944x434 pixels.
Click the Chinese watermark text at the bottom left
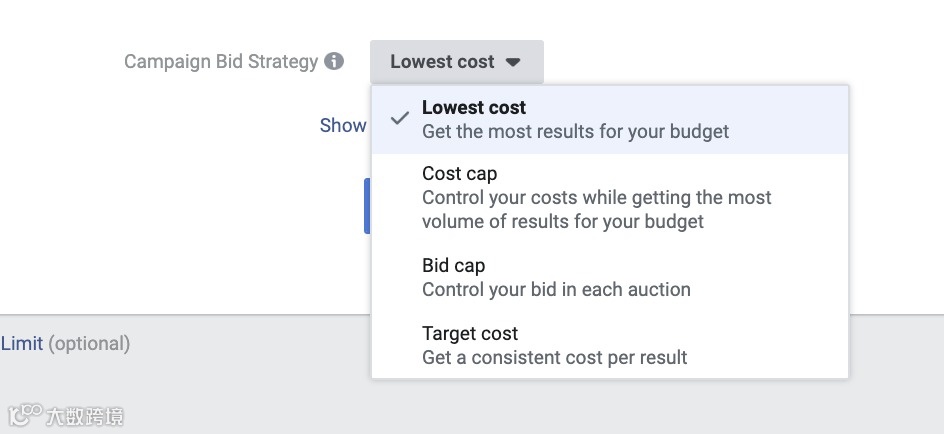pyautogui.click(x=85, y=415)
